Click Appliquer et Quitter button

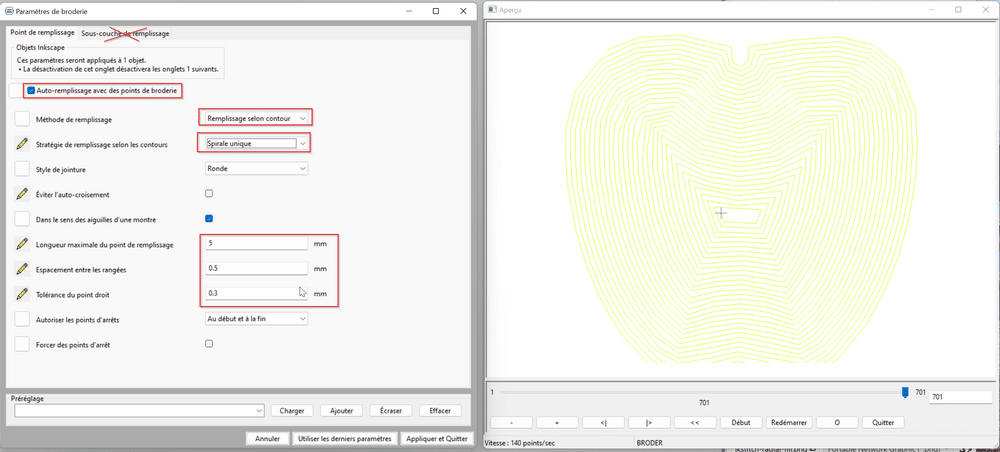click(x=435, y=438)
